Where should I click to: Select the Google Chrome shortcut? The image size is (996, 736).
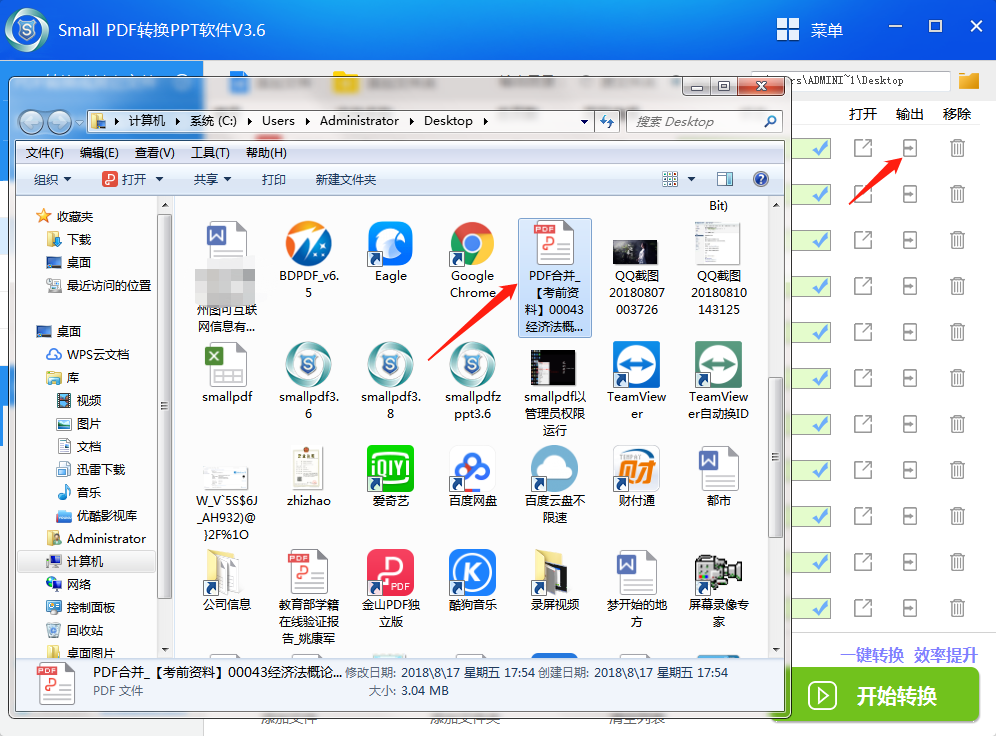(x=472, y=259)
